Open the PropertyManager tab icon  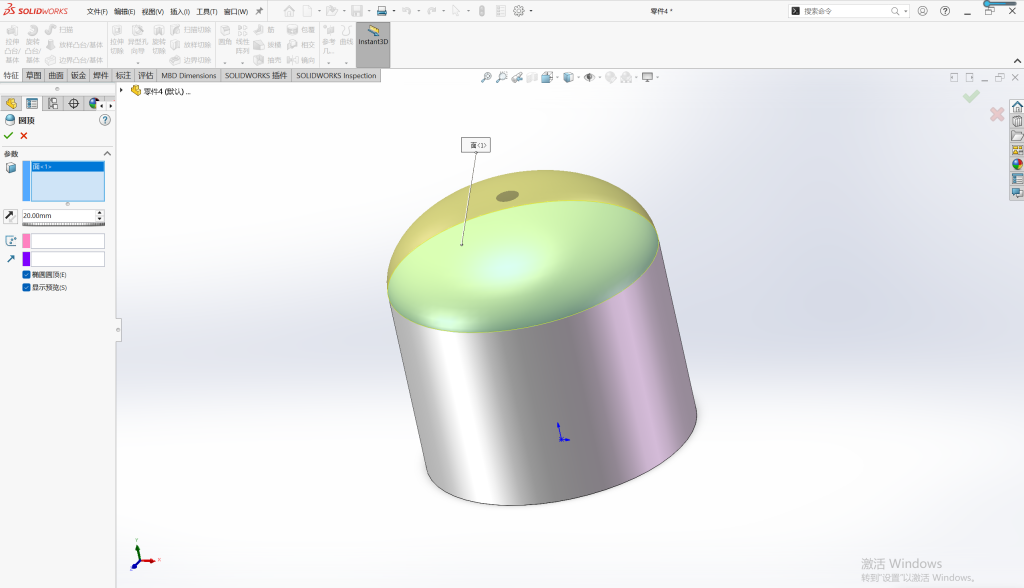[32, 104]
